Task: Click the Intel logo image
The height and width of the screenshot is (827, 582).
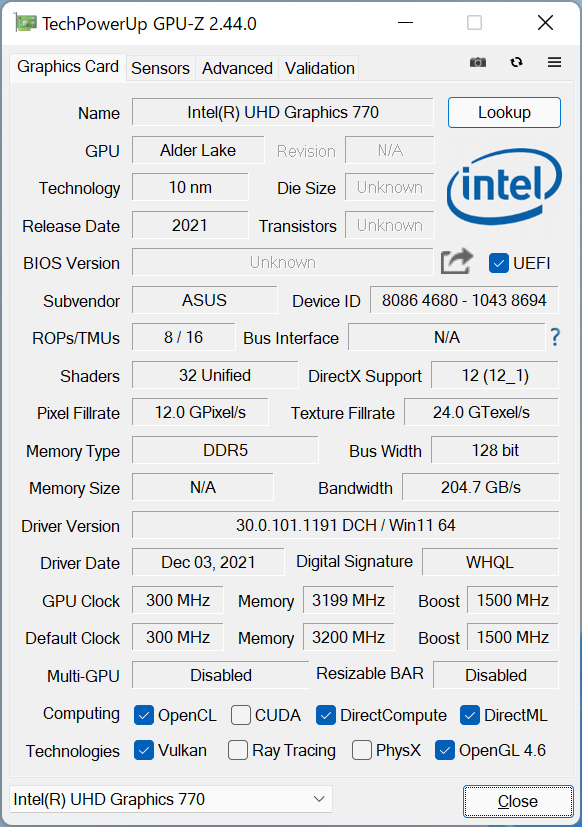Action: [x=504, y=186]
